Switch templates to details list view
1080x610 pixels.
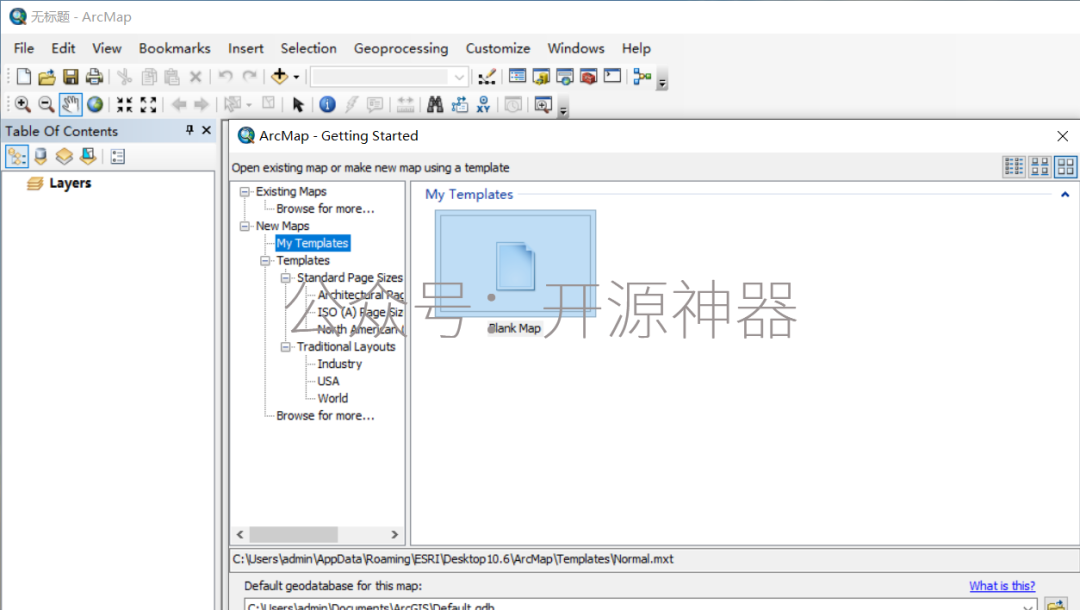click(1014, 167)
